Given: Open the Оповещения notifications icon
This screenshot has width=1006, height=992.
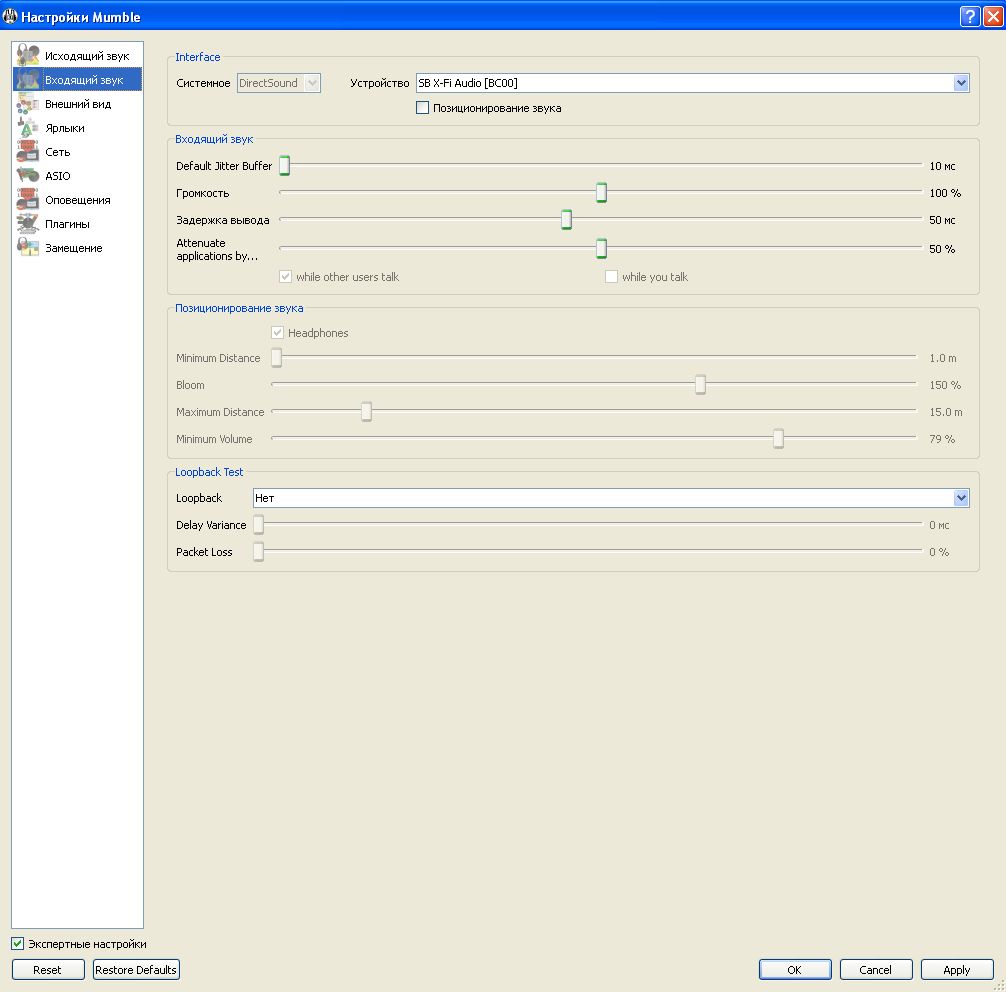Looking at the screenshot, I should pyautogui.click(x=28, y=200).
